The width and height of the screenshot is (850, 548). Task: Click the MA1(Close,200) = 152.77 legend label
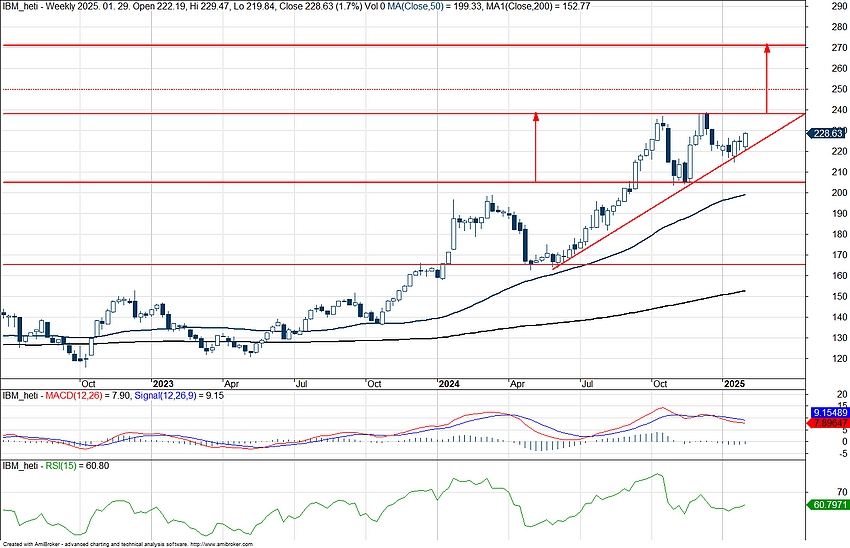pos(539,6)
